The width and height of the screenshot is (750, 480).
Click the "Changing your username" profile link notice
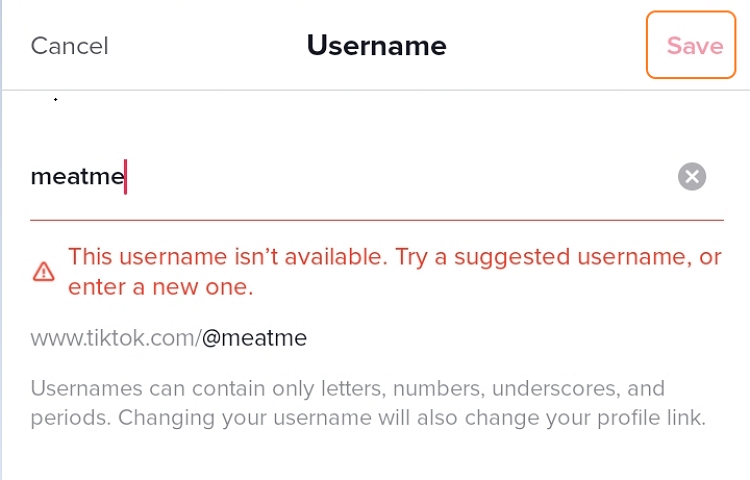[412, 417]
